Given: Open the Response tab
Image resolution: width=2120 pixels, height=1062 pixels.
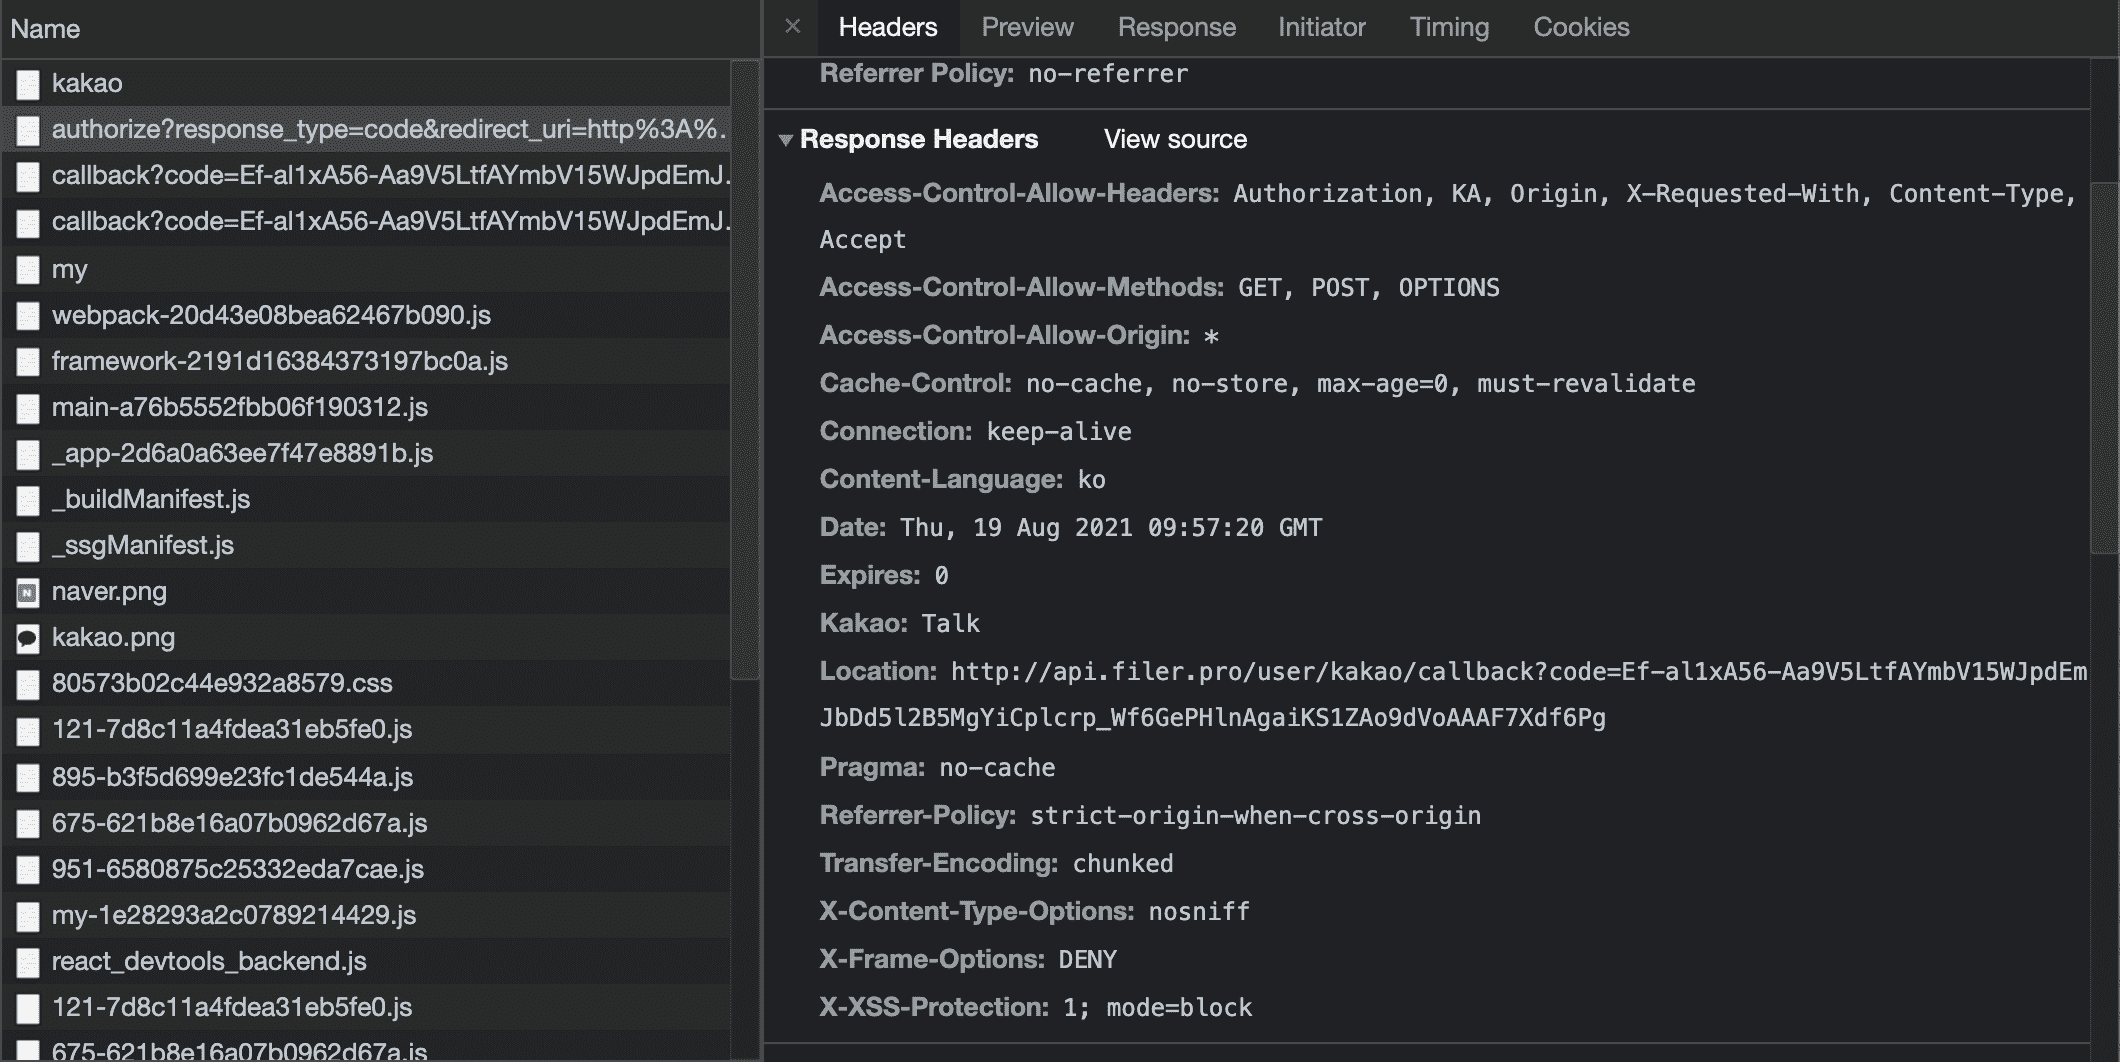Looking at the screenshot, I should (1176, 27).
